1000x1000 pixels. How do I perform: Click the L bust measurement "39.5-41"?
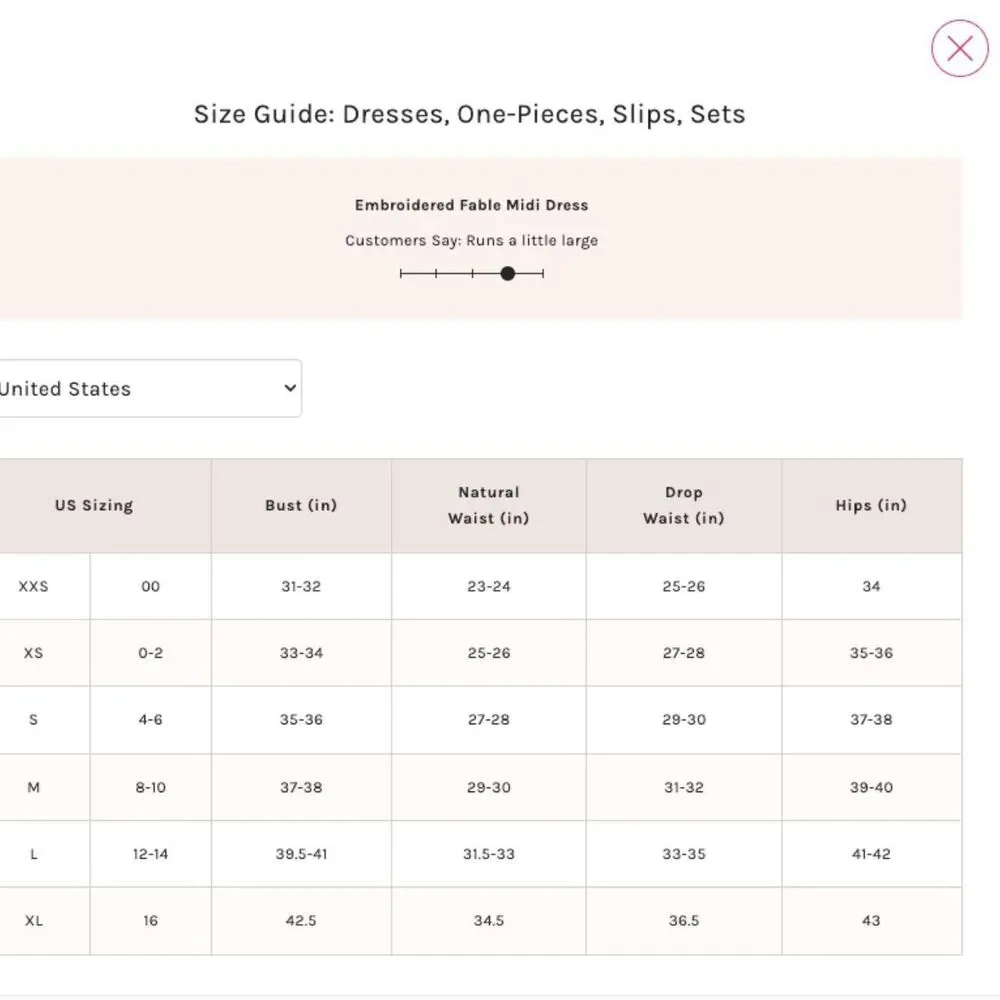pyautogui.click(x=301, y=854)
